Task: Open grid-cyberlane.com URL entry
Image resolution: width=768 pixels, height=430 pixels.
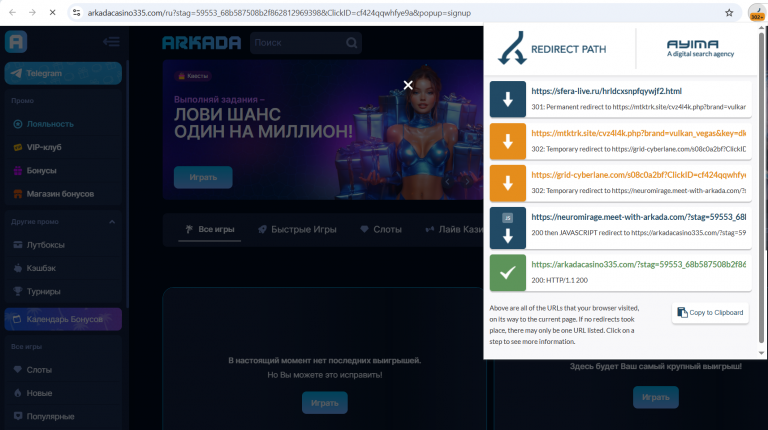Action: pyautogui.click(x=638, y=175)
